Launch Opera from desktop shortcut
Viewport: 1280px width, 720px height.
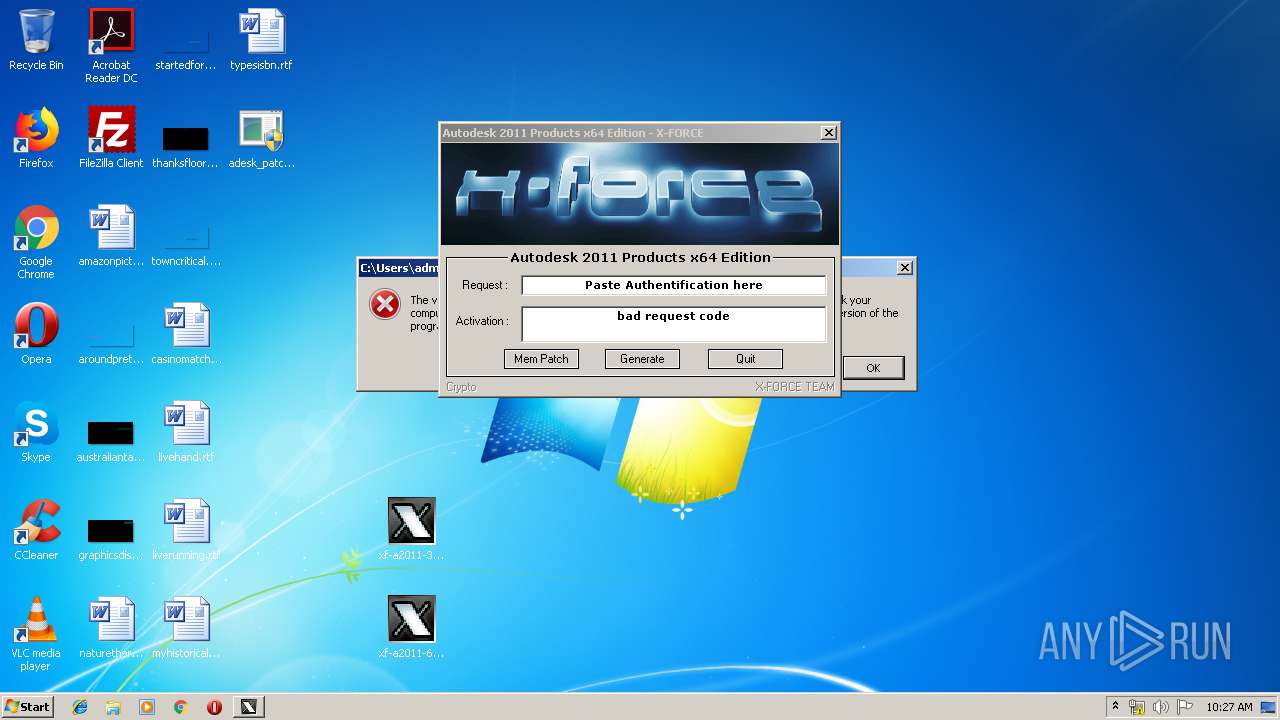[x=36, y=334]
